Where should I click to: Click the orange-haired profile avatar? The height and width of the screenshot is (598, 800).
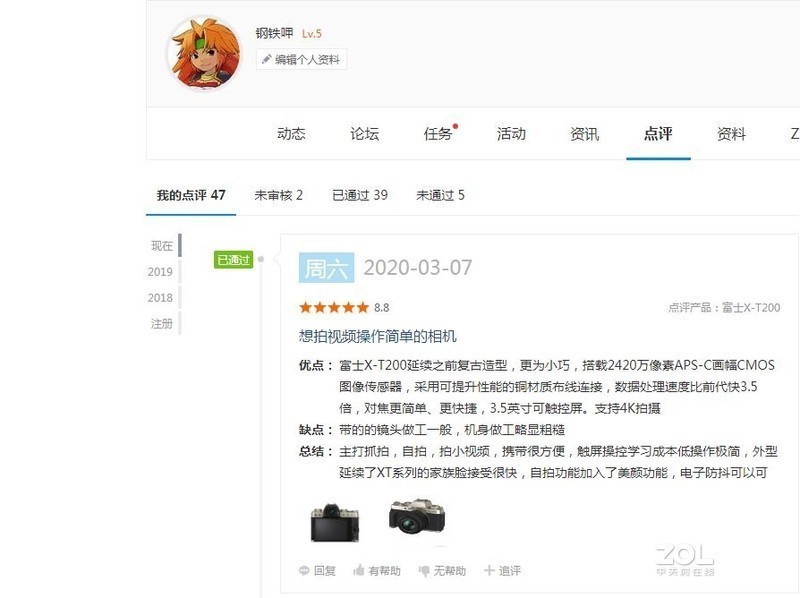205,54
